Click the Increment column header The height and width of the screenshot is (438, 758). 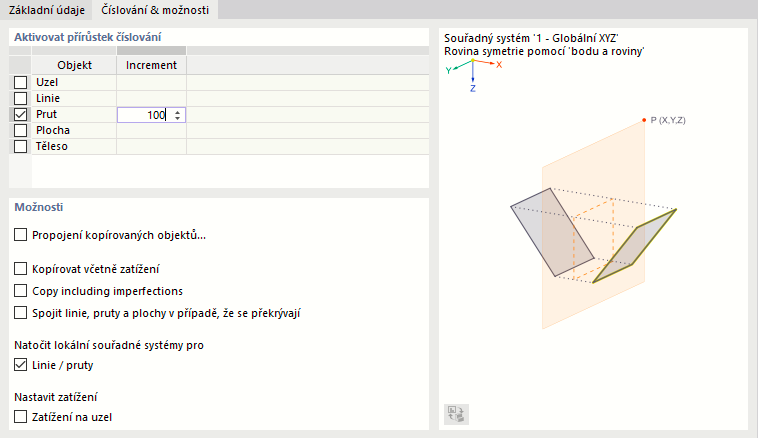(151, 65)
